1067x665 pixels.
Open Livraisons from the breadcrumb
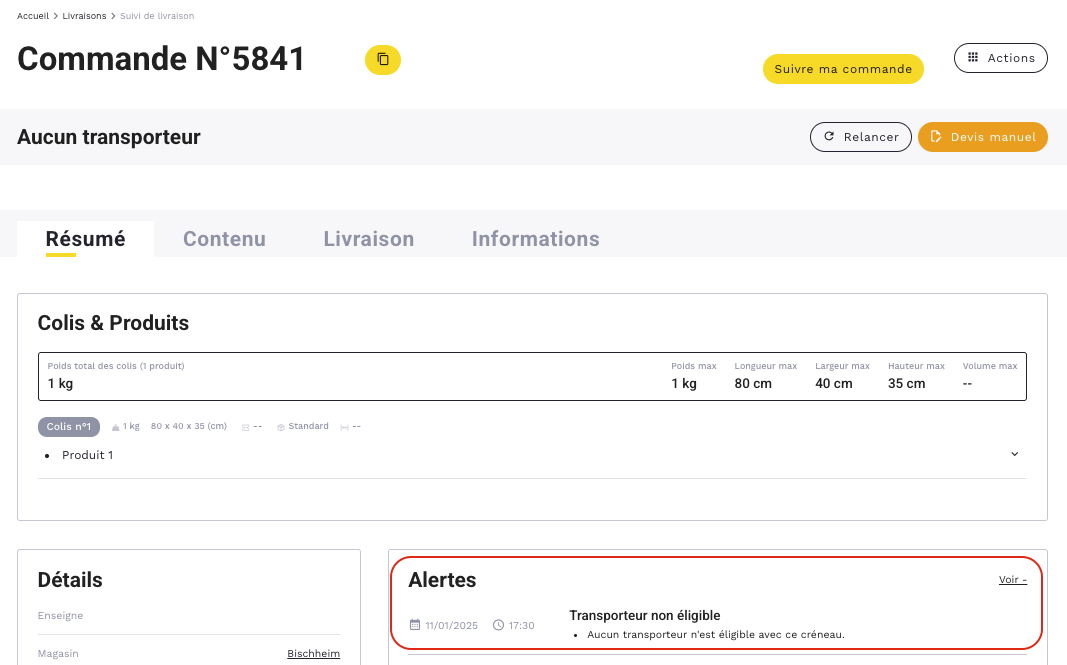pos(84,16)
